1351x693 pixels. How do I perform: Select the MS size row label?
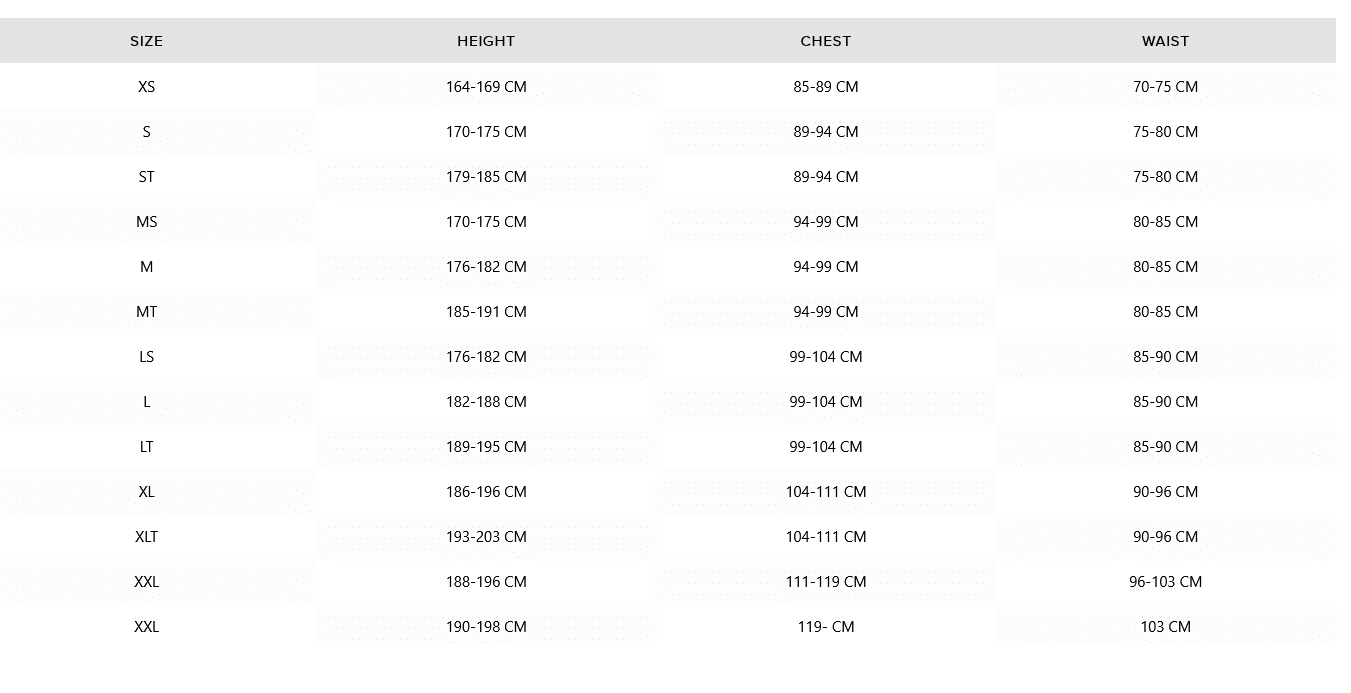click(146, 222)
